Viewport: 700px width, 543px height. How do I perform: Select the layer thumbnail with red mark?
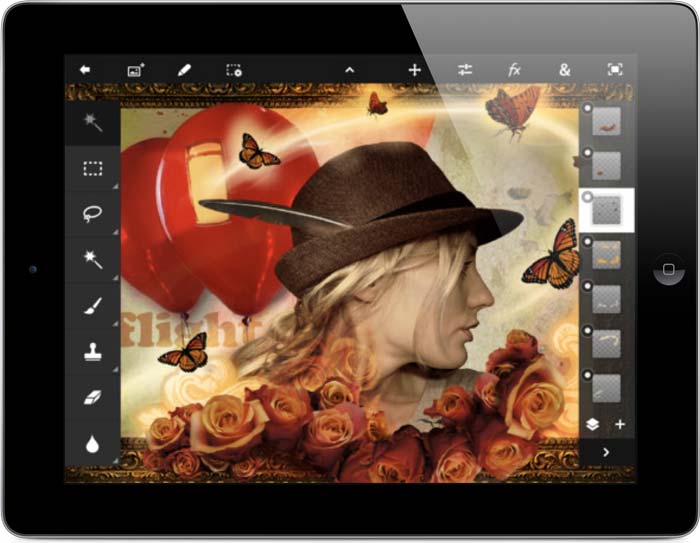607,121
